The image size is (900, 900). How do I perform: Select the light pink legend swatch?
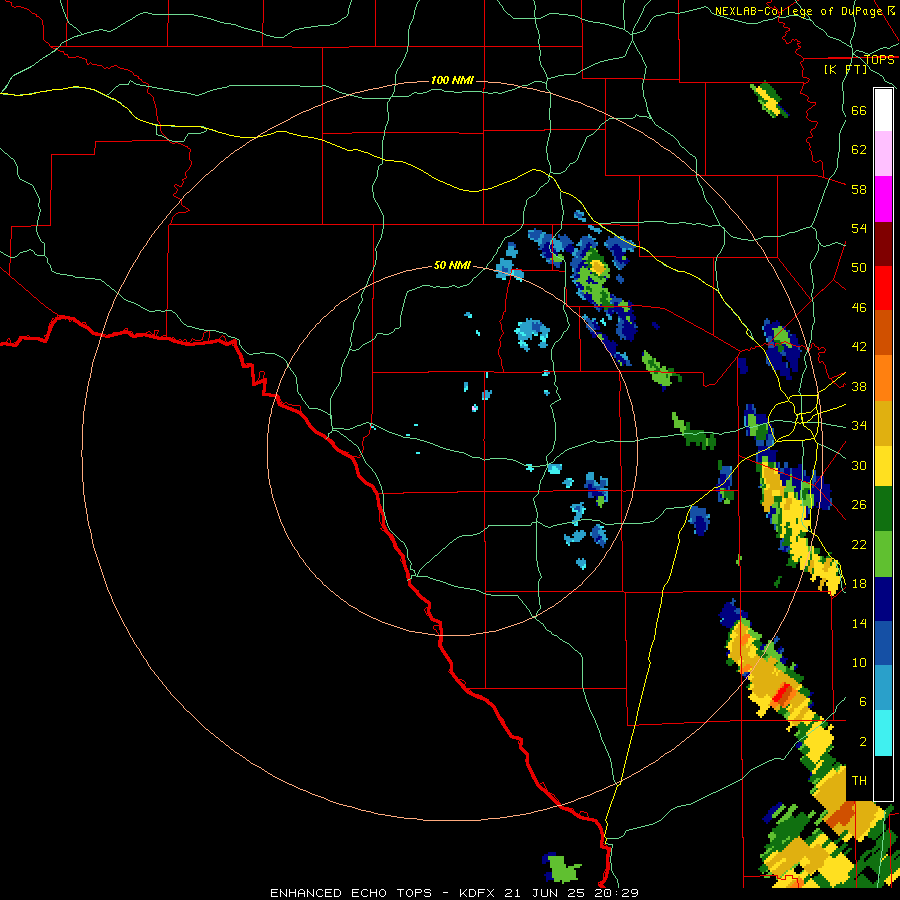click(883, 154)
